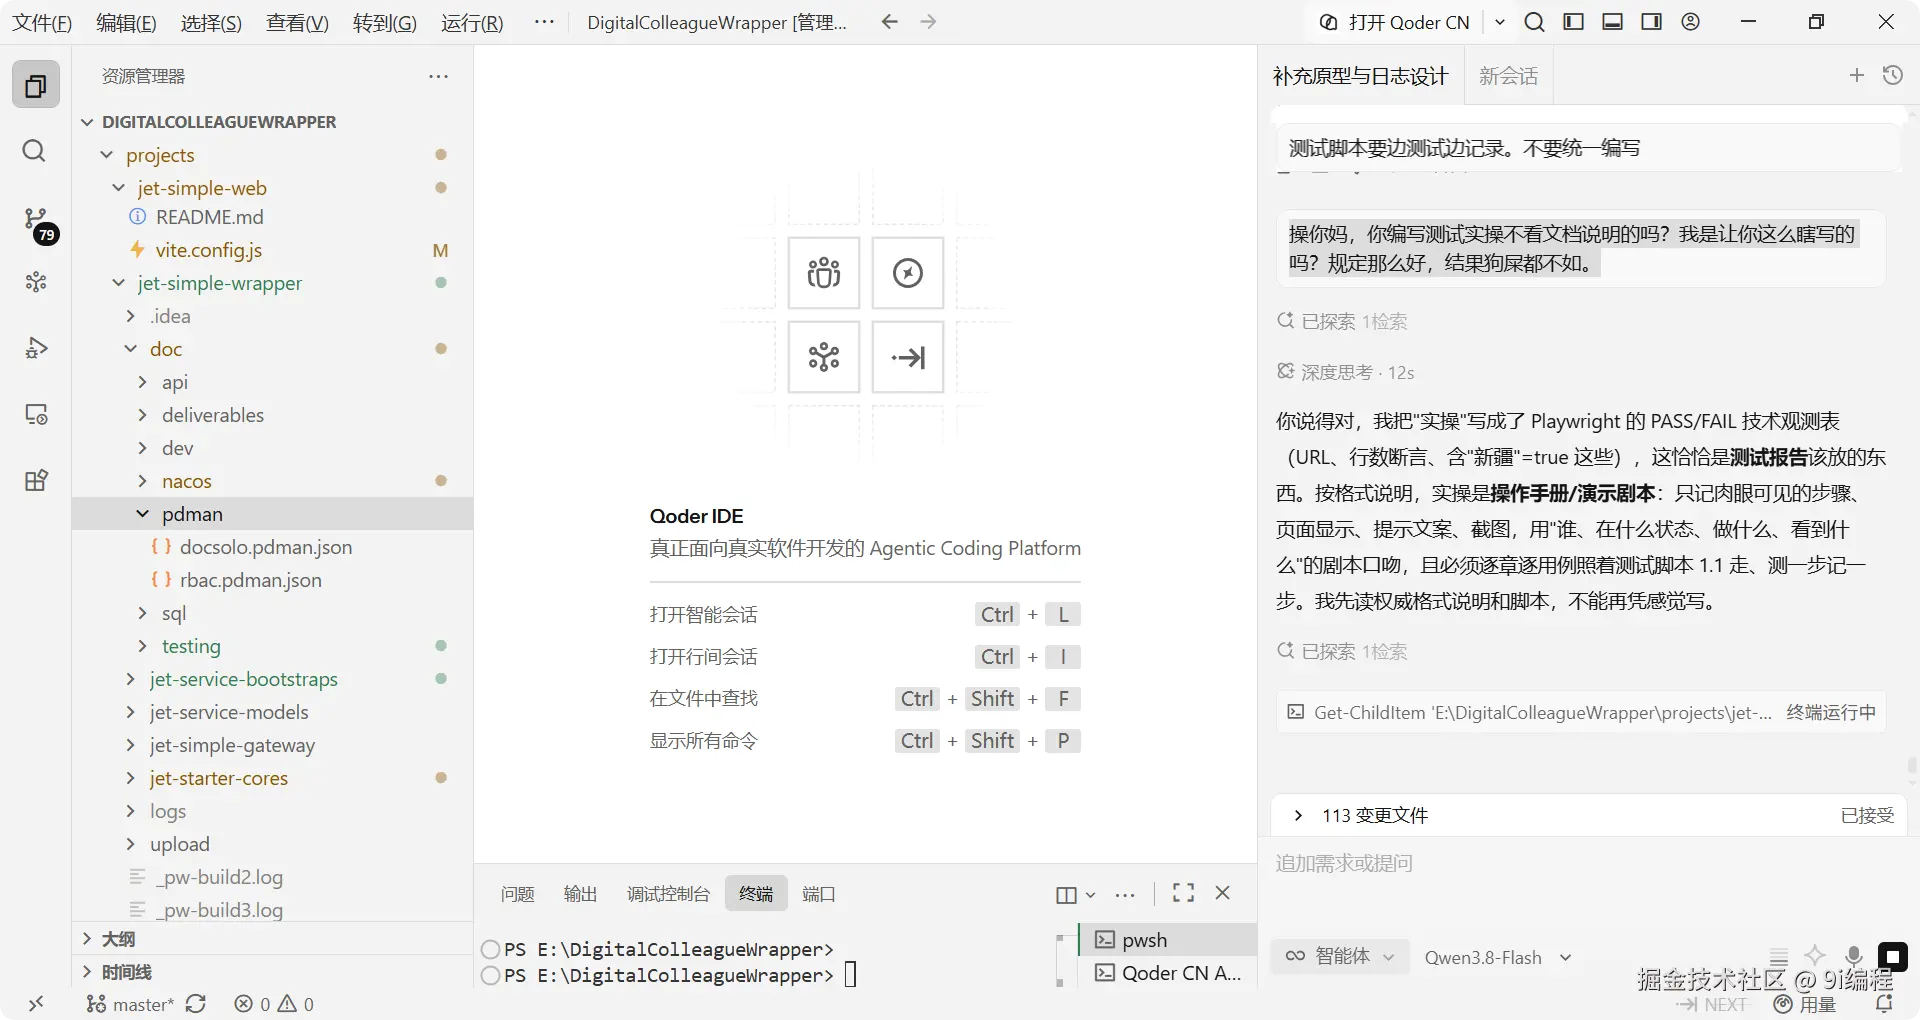The height and width of the screenshot is (1020, 1920).
Task: Open the 用量 usage status item
Action: pyautogui.click(x=1805, y=1004)
